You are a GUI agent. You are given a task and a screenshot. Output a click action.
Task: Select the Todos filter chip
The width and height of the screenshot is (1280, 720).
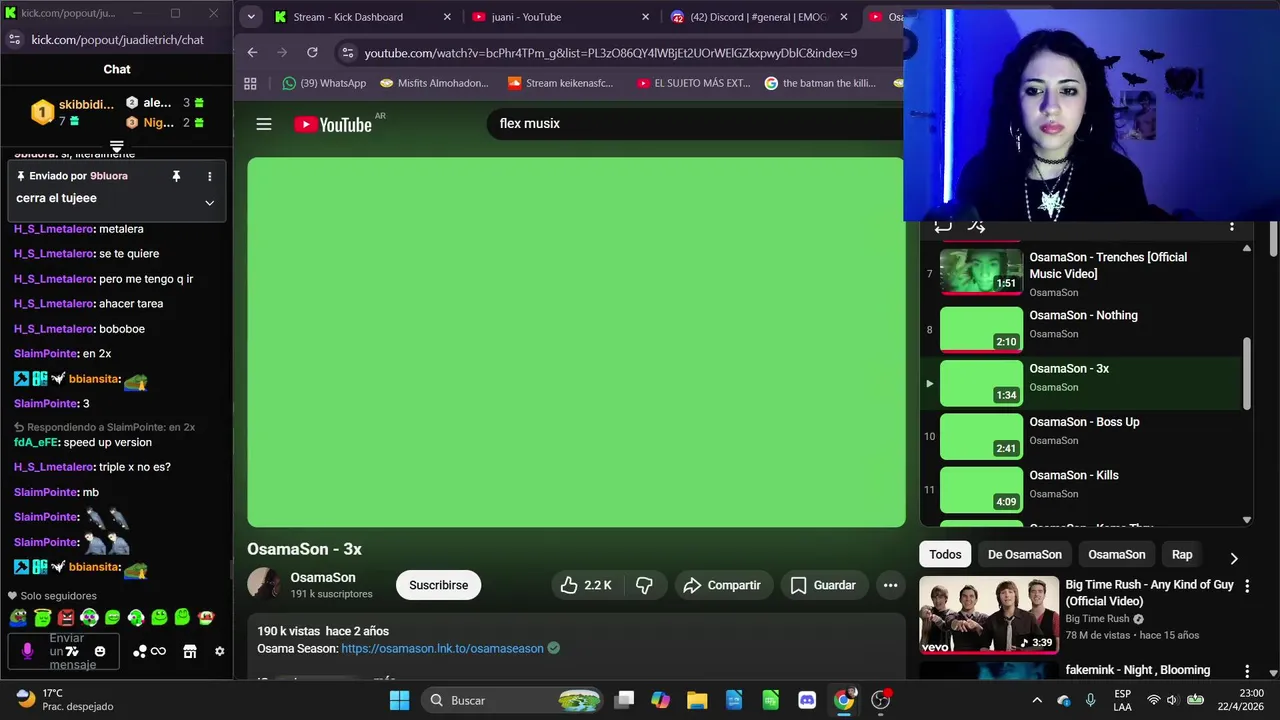pos(945,554)
